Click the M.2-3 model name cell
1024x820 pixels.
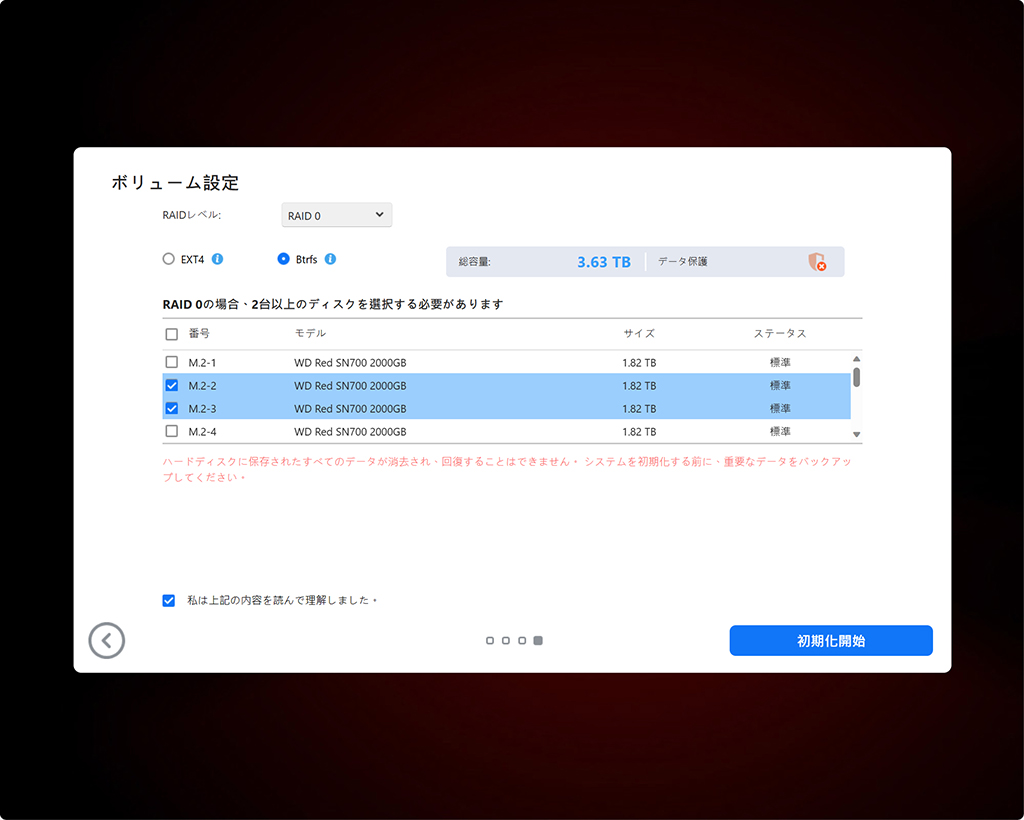pyautogui.click(x=350, y=409)
